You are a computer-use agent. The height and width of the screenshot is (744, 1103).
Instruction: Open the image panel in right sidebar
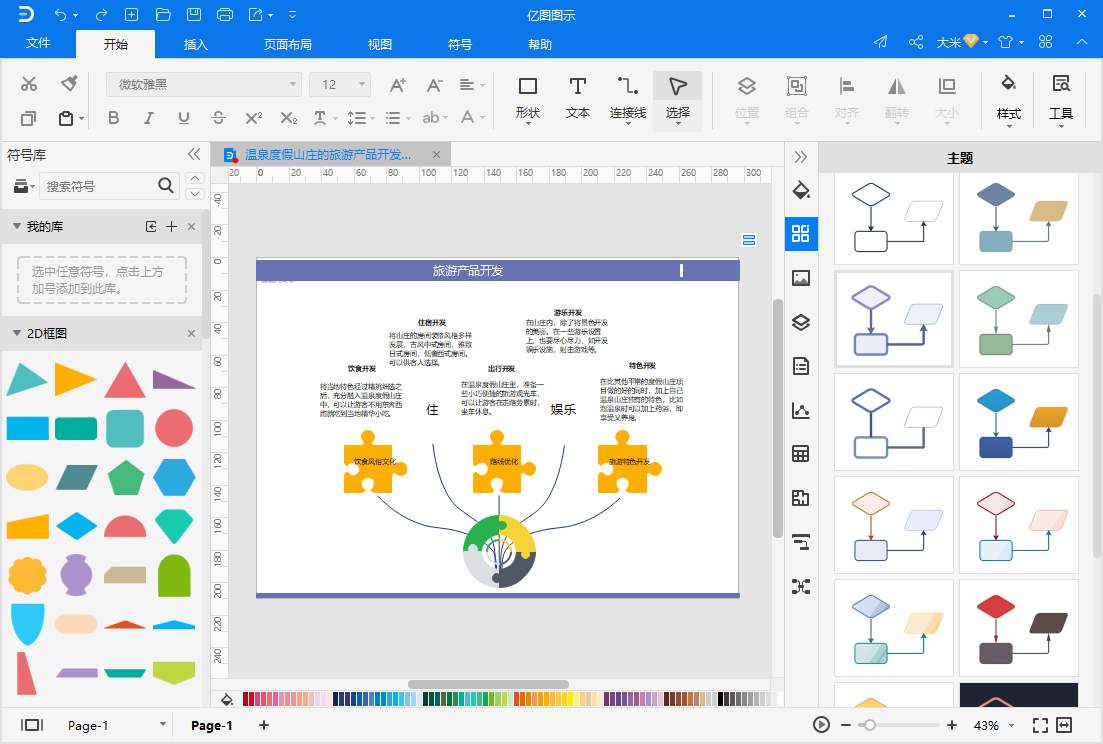[x=801, y=278]
